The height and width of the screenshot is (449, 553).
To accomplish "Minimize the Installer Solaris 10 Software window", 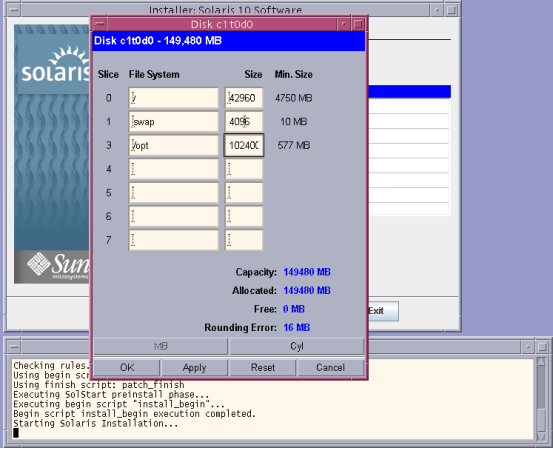I will click(x=437, y=10).
